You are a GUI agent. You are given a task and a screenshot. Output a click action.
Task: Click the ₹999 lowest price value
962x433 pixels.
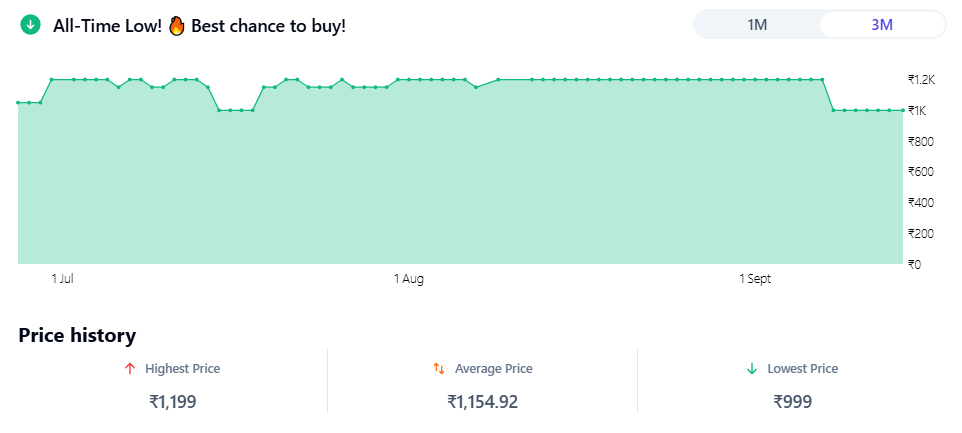793,402
